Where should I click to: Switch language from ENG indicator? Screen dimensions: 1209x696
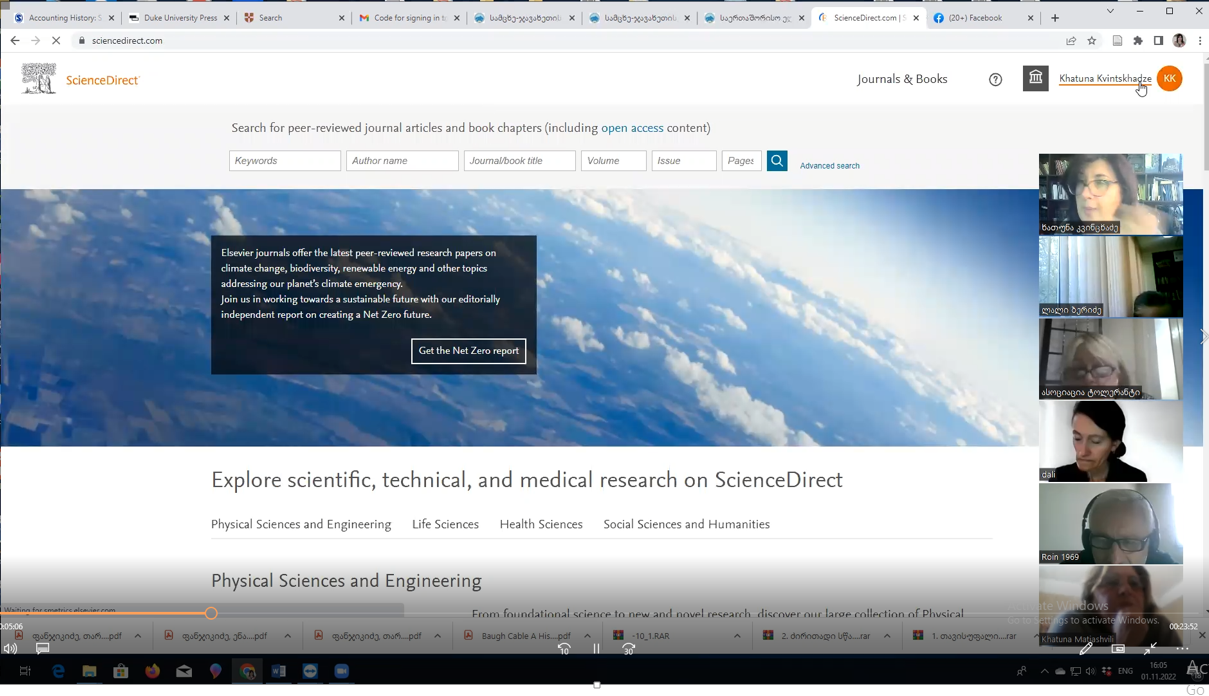(1125, 671)
